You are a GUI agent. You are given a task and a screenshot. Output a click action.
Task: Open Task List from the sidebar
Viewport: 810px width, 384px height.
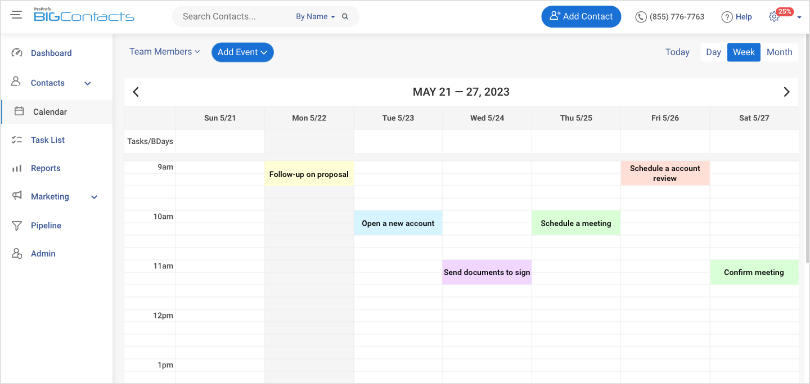click(48, 140)
